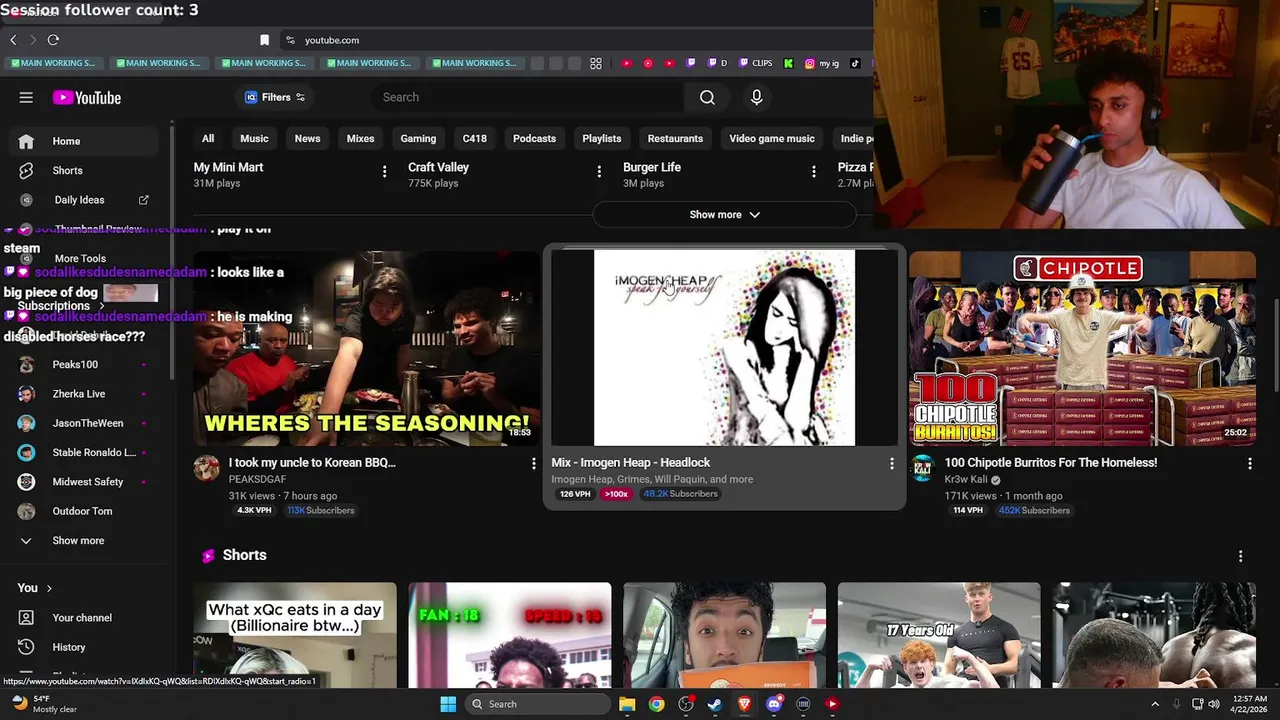Open the 'my ig' Instagram bookmark
This screenshot has height=720, width=1280.
coord(822,63)
